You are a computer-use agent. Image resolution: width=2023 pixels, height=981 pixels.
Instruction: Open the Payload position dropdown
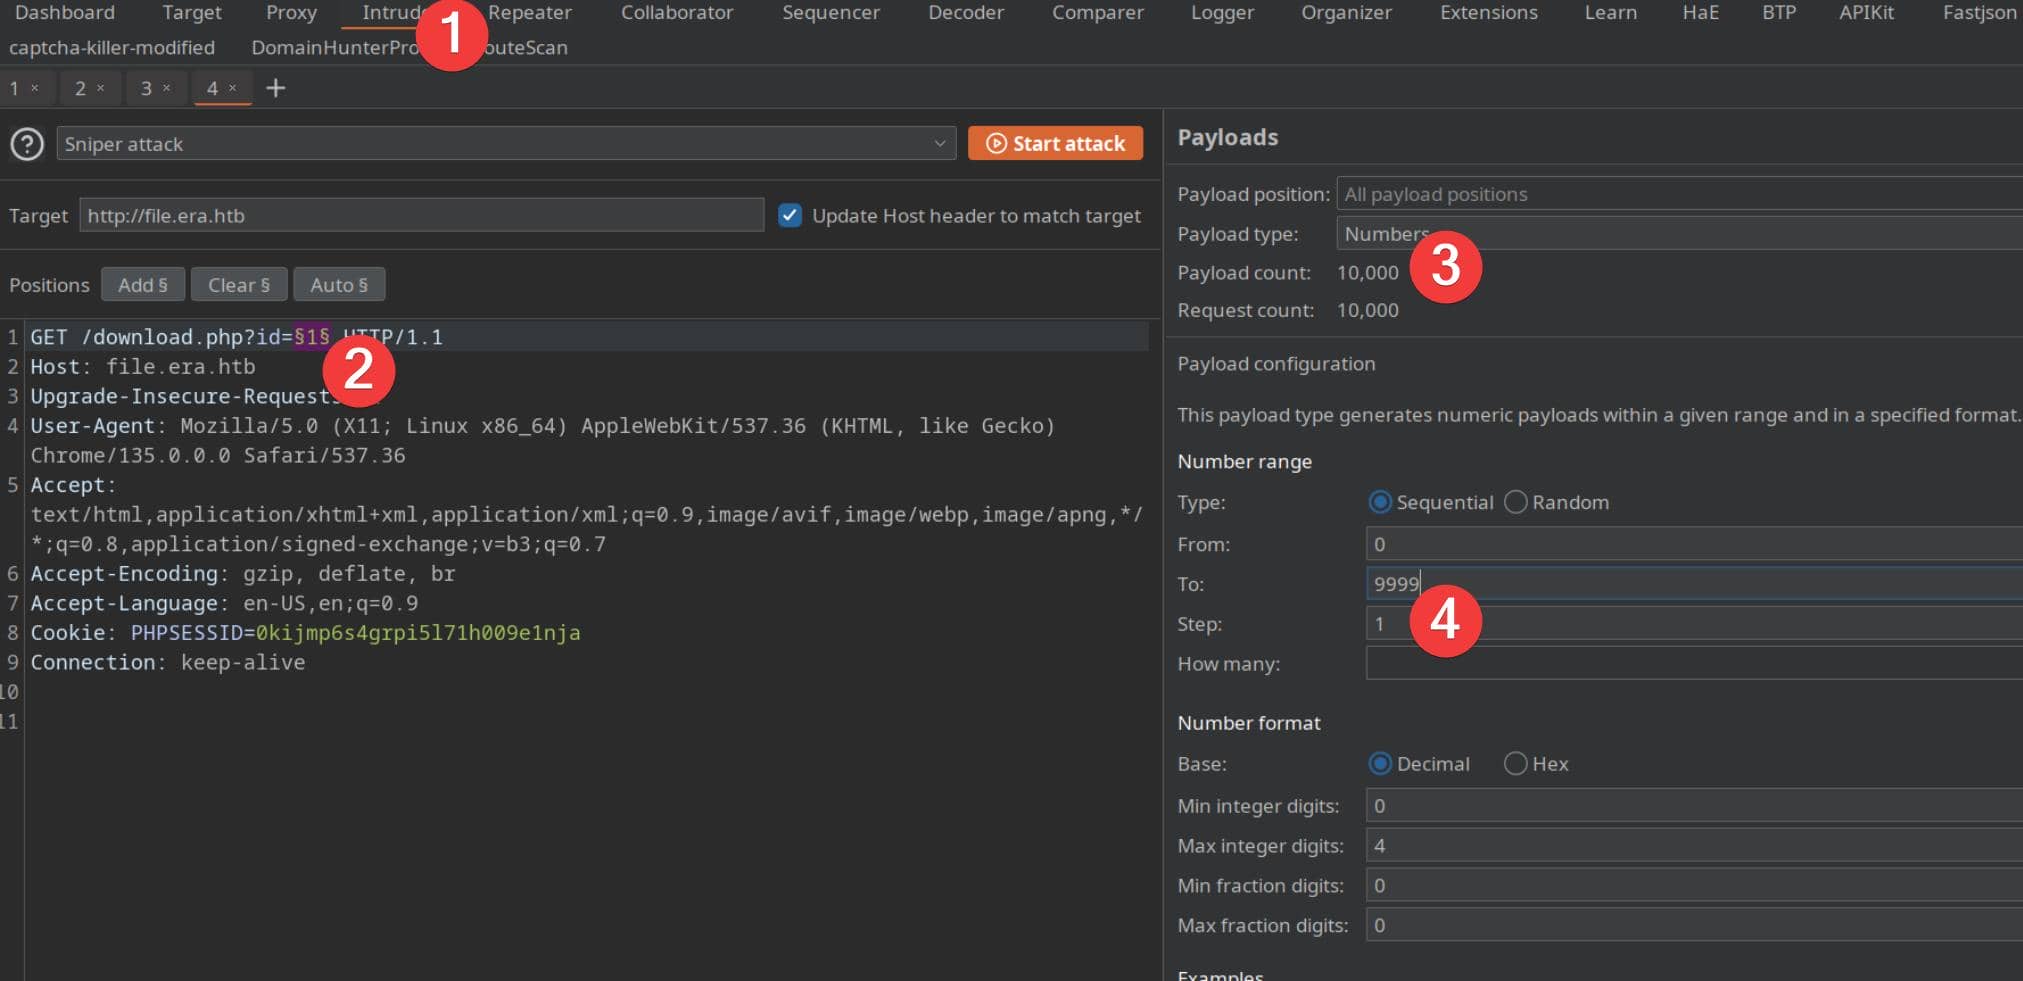coord(1680,194)
